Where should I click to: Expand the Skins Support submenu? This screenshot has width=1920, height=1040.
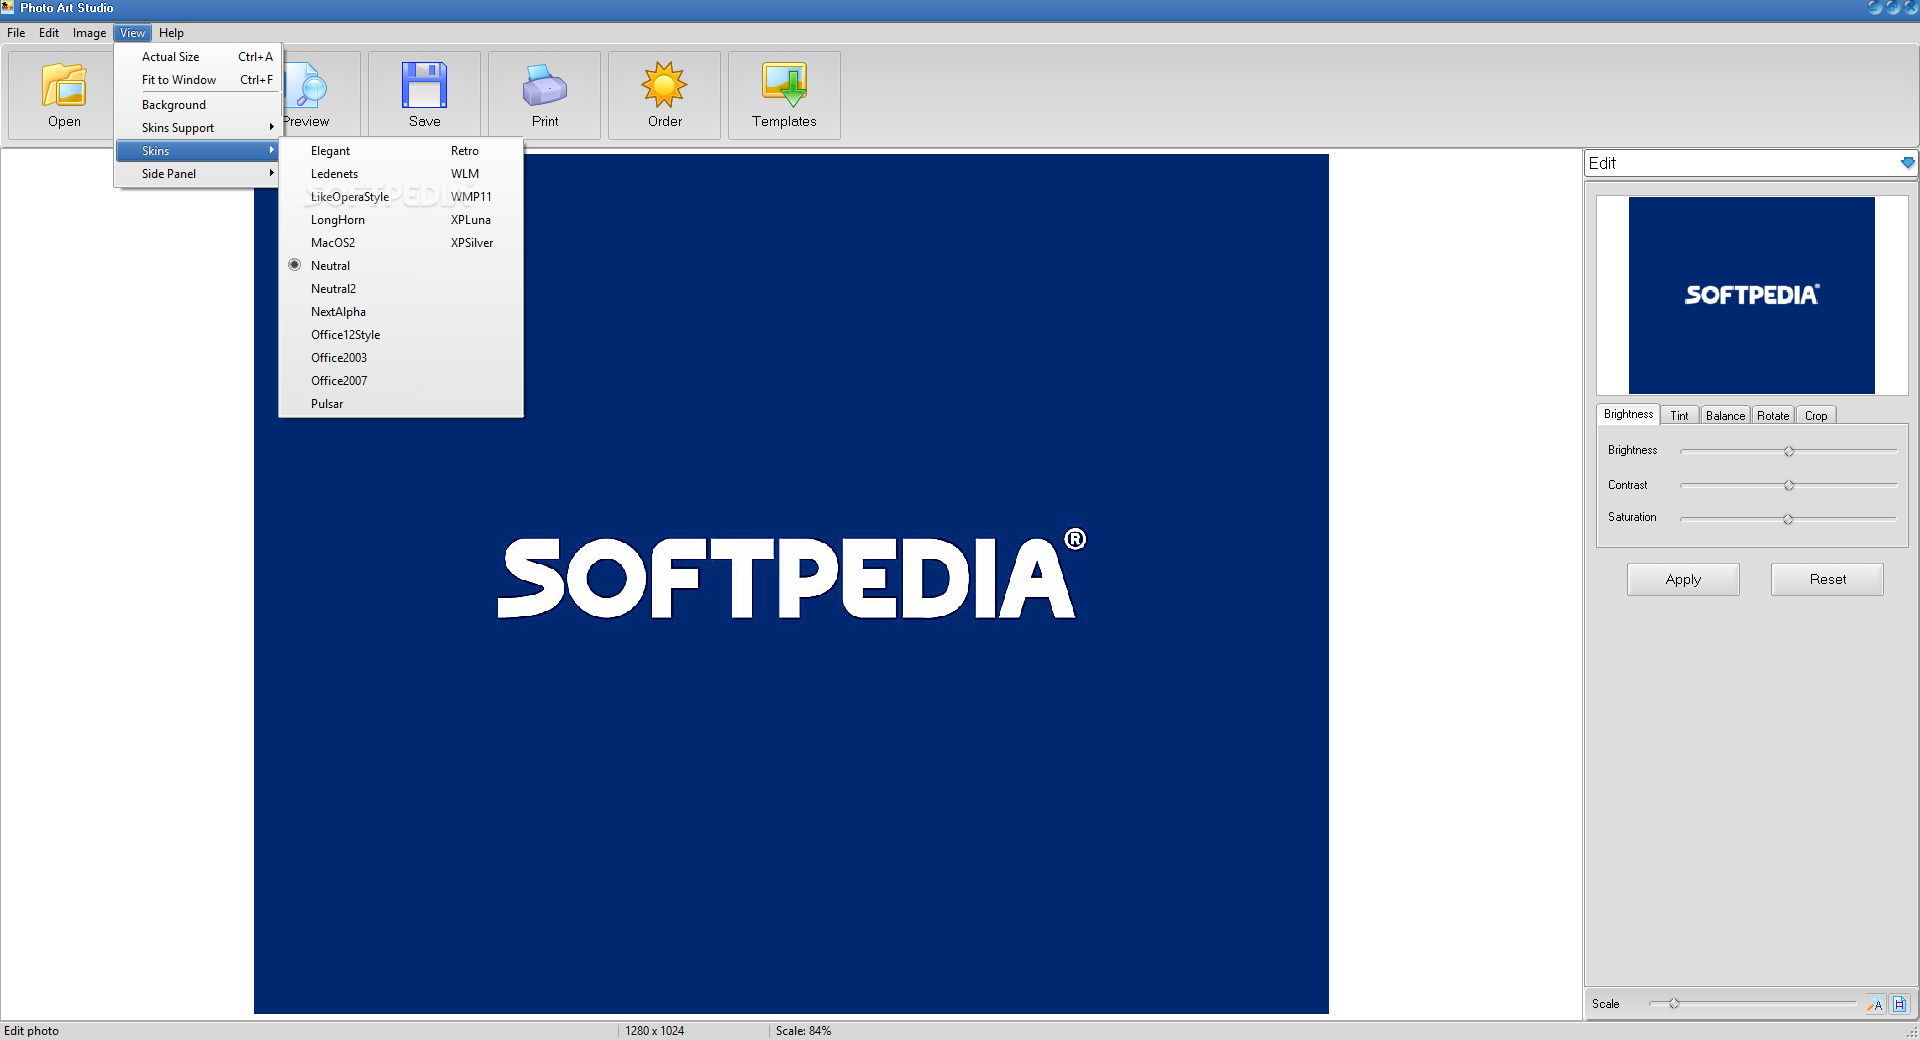point(198,127)
